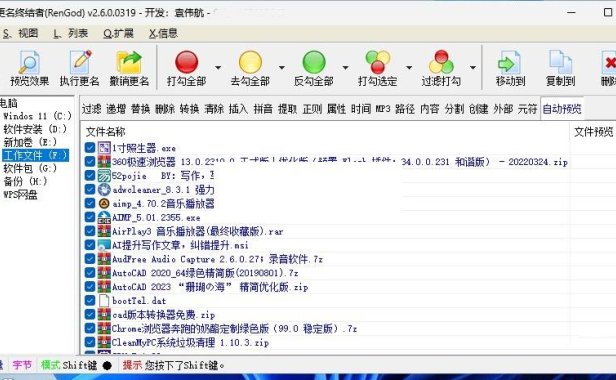Switch to the 正则 tab
This screenshot has width=616, height=380.
pyautogui.click(x=312, y=109)
